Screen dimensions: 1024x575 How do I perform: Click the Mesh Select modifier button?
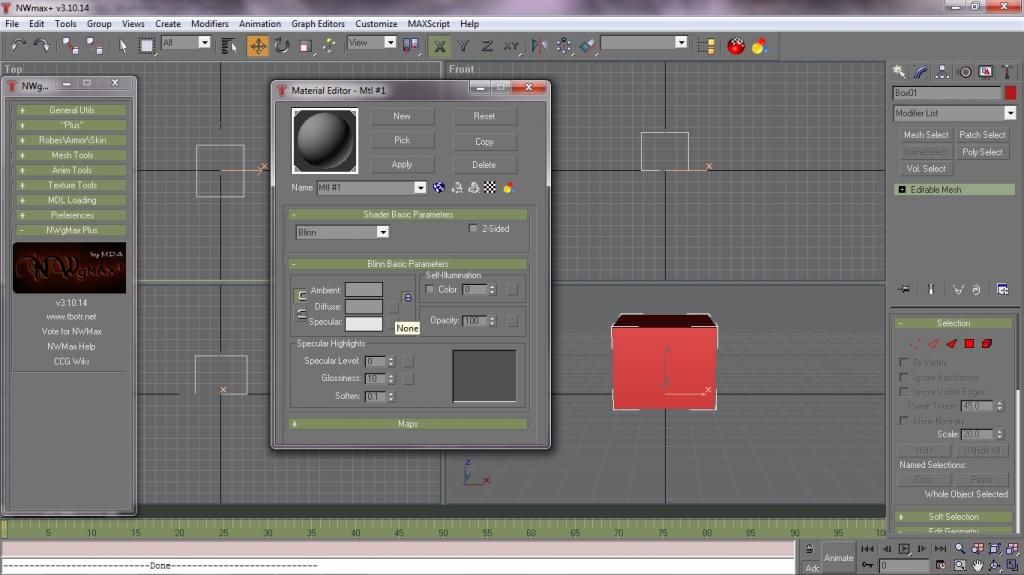(x=926, y=135)
